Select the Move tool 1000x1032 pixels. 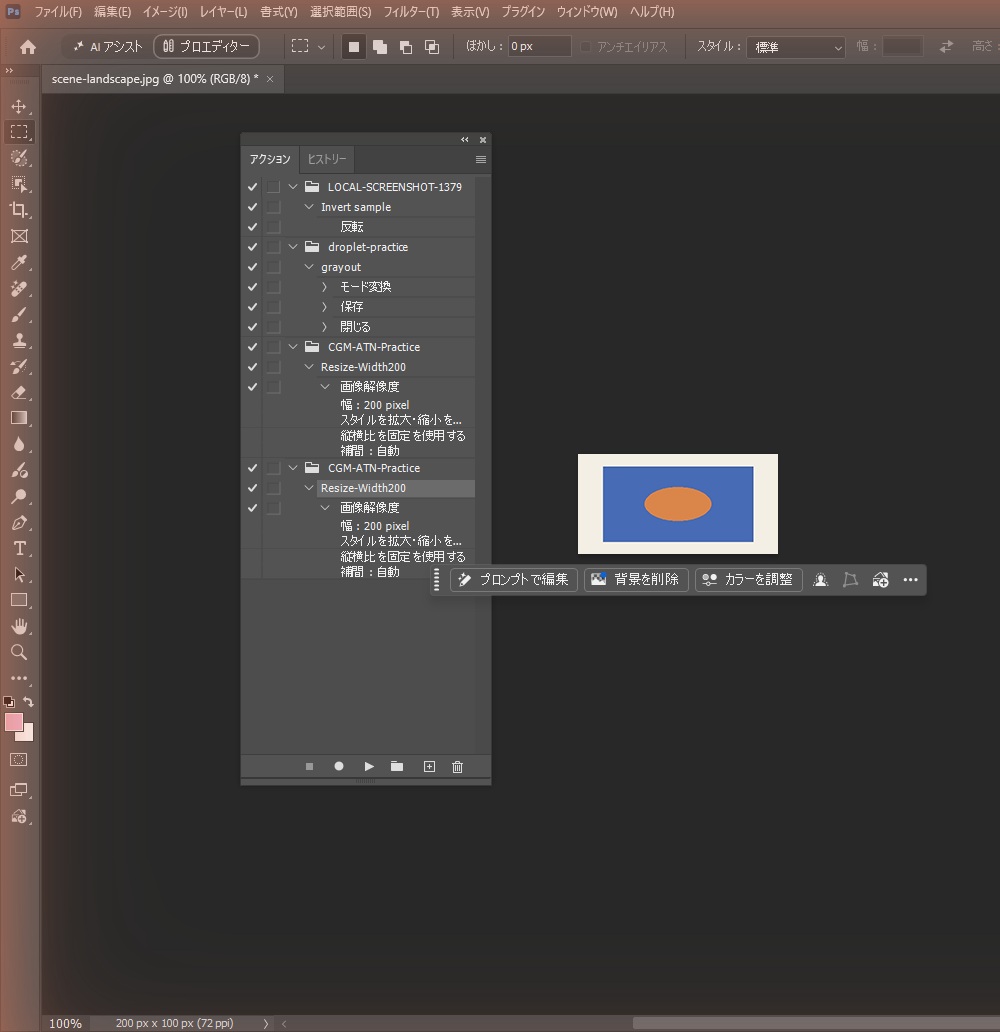click(x=19, y=107)
